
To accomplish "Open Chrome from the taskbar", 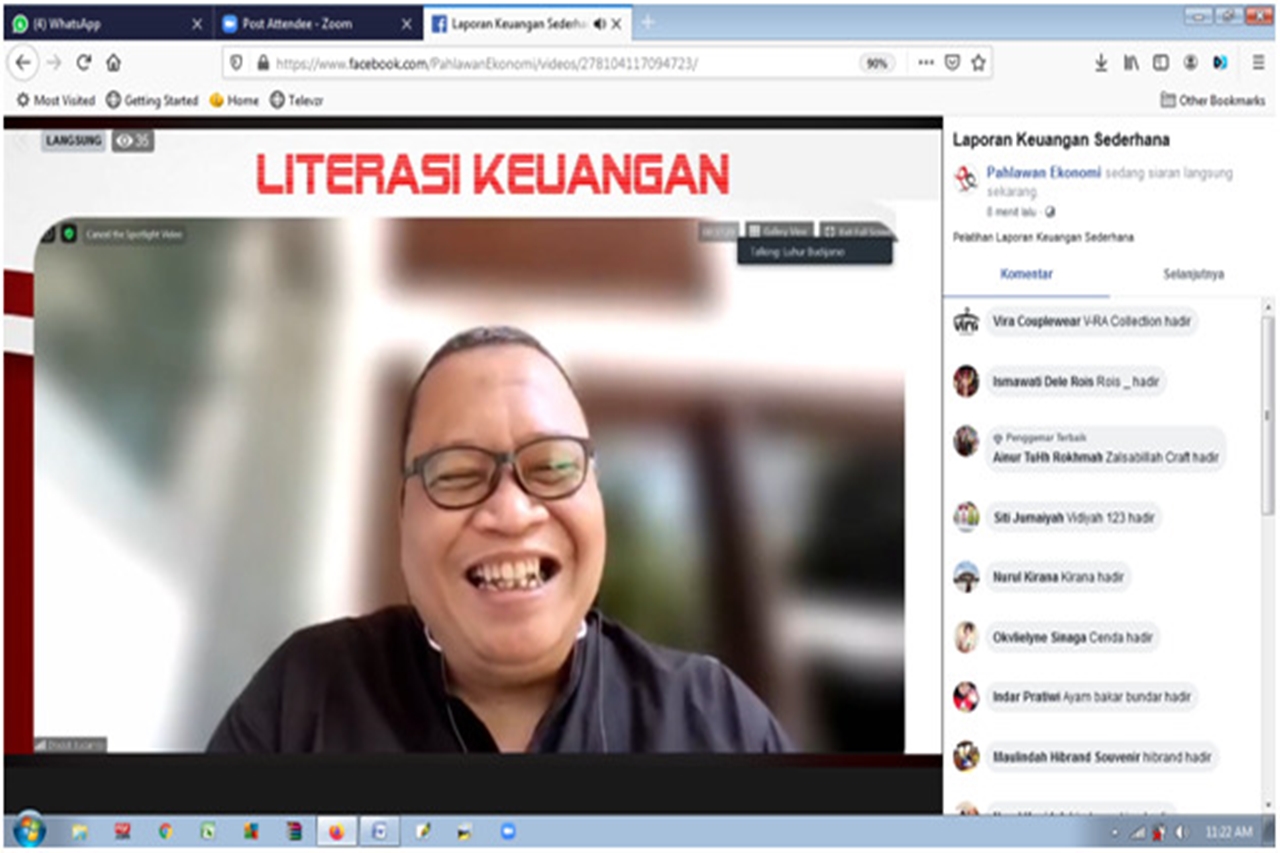I will coord(165,831).
